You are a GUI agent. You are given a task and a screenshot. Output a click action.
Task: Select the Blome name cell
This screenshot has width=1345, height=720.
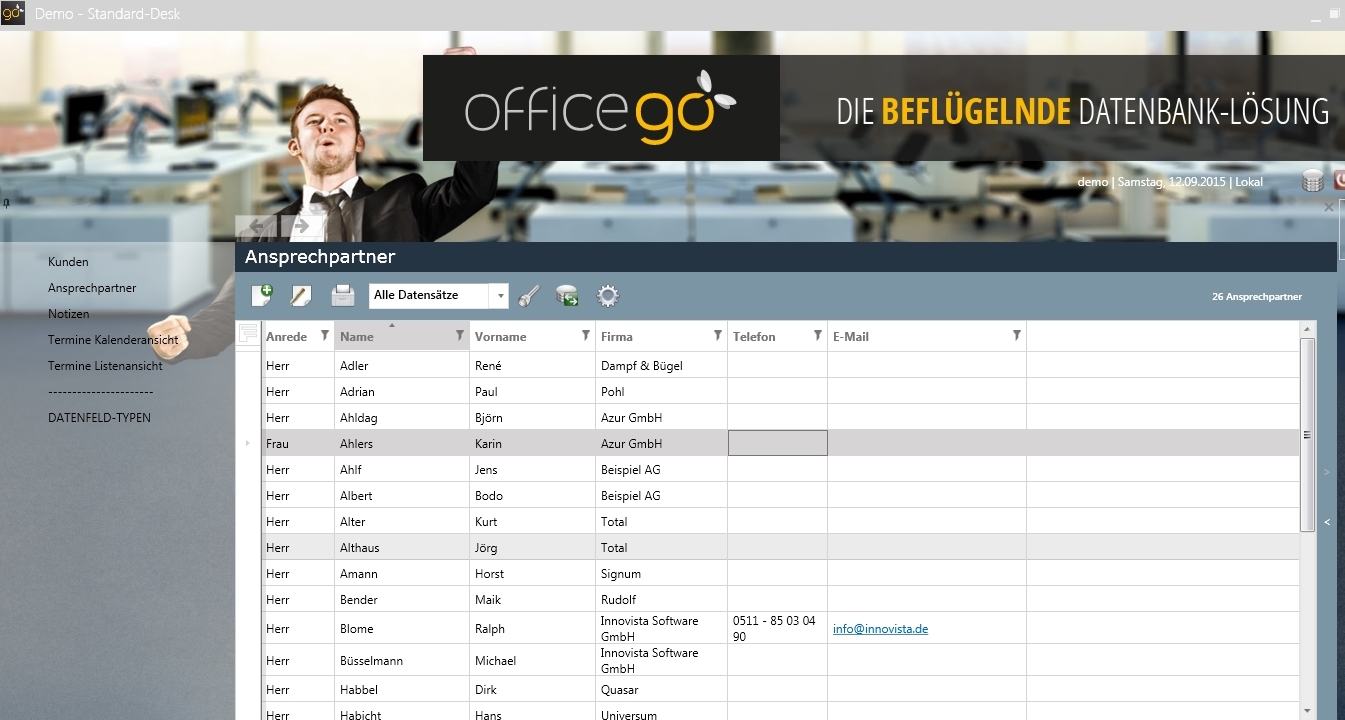(402, 629)
